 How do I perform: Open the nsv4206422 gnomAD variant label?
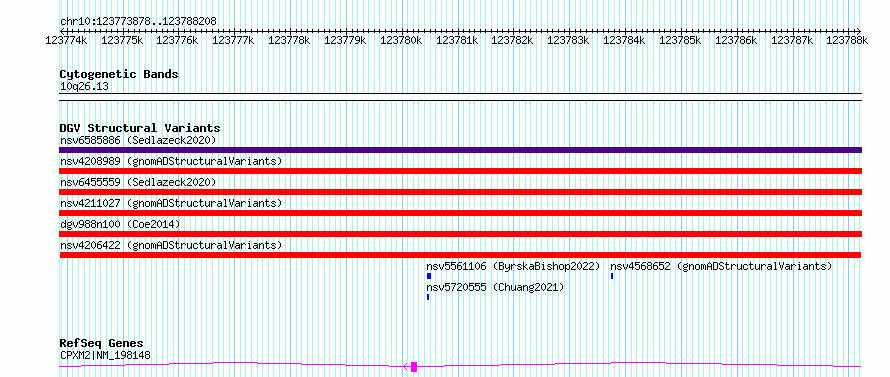[171, 245]
